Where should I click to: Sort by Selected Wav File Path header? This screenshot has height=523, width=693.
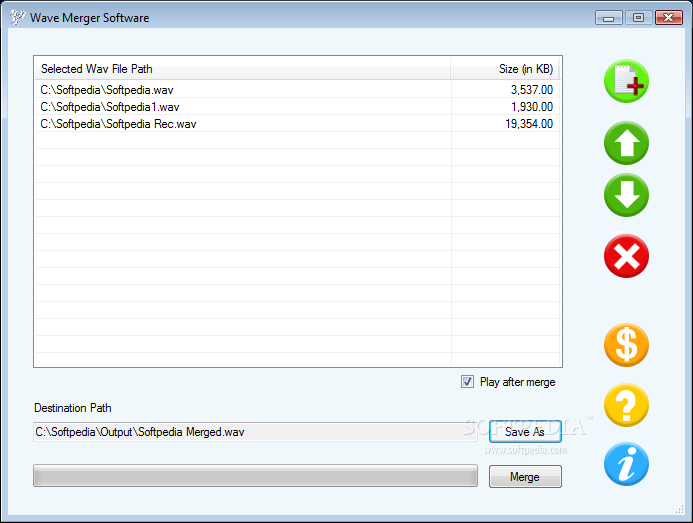click(x=242, y=69)
